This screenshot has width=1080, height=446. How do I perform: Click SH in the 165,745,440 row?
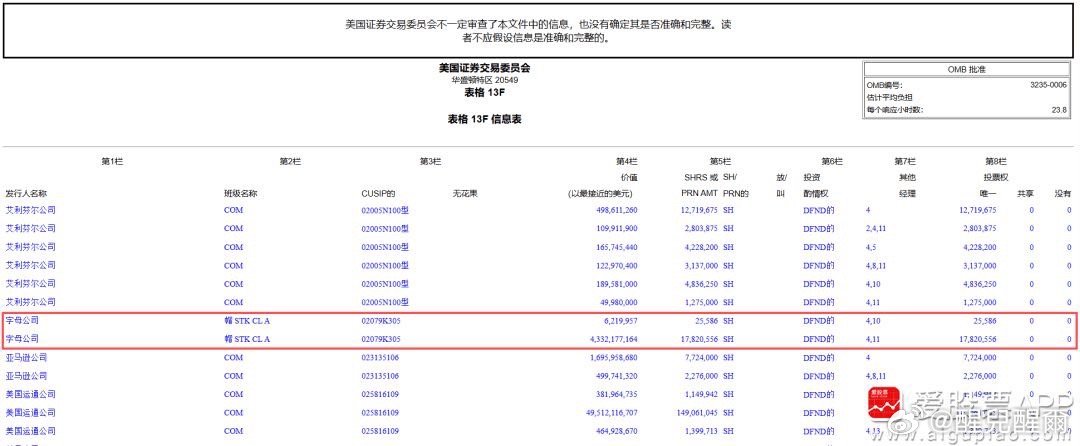tap(729, 247)
